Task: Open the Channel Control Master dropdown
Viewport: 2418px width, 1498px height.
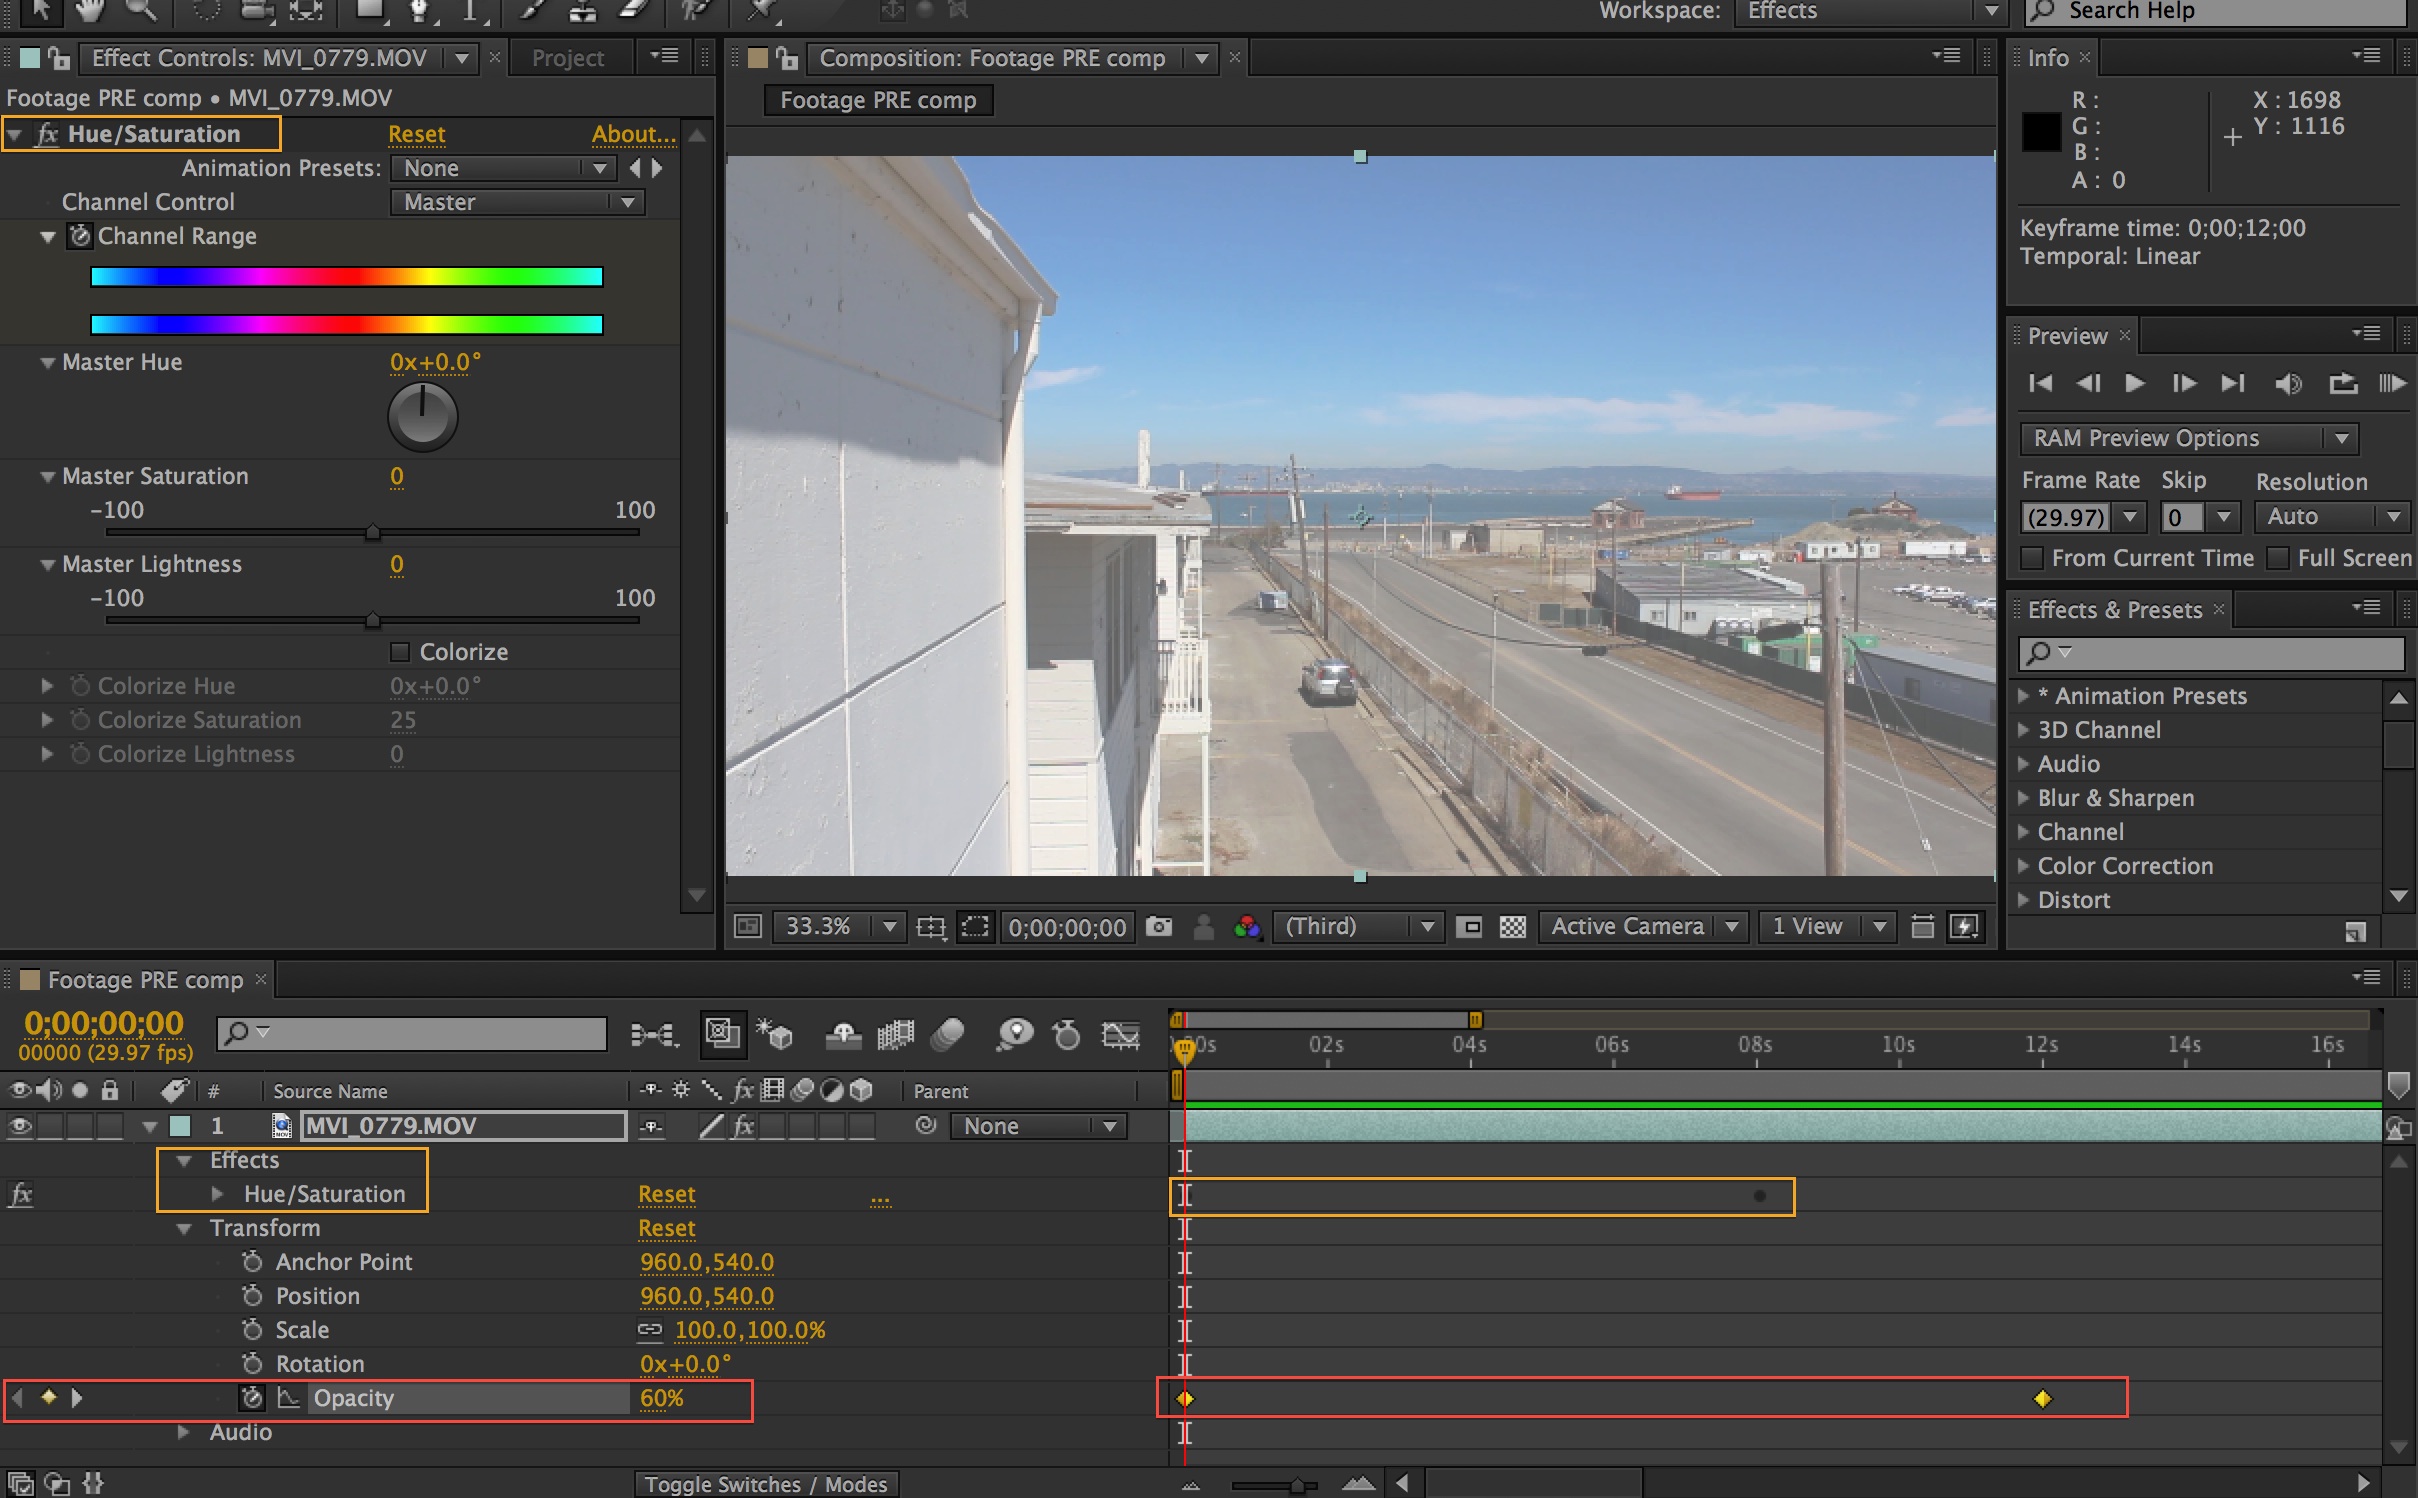Action: pyautogui.click(x=517, y=203)
